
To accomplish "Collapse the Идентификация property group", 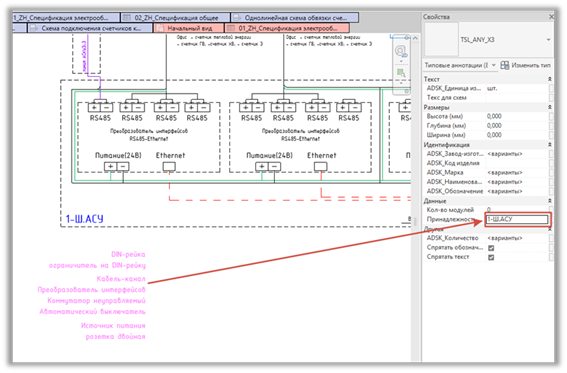I will coord(550,145).
